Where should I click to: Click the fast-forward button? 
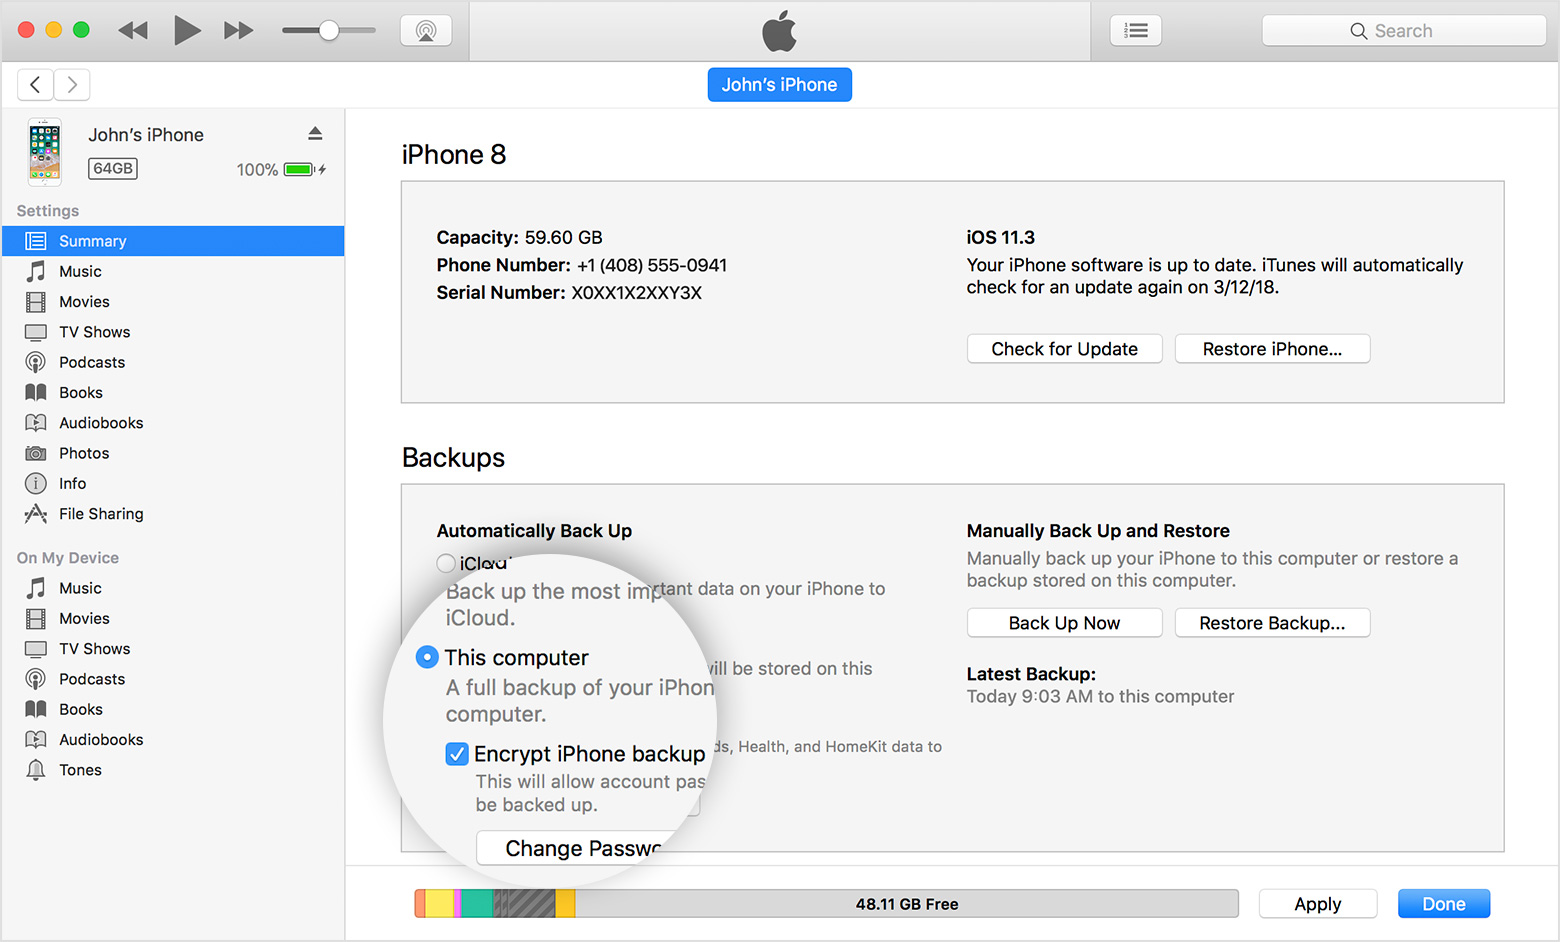[238, 31]
